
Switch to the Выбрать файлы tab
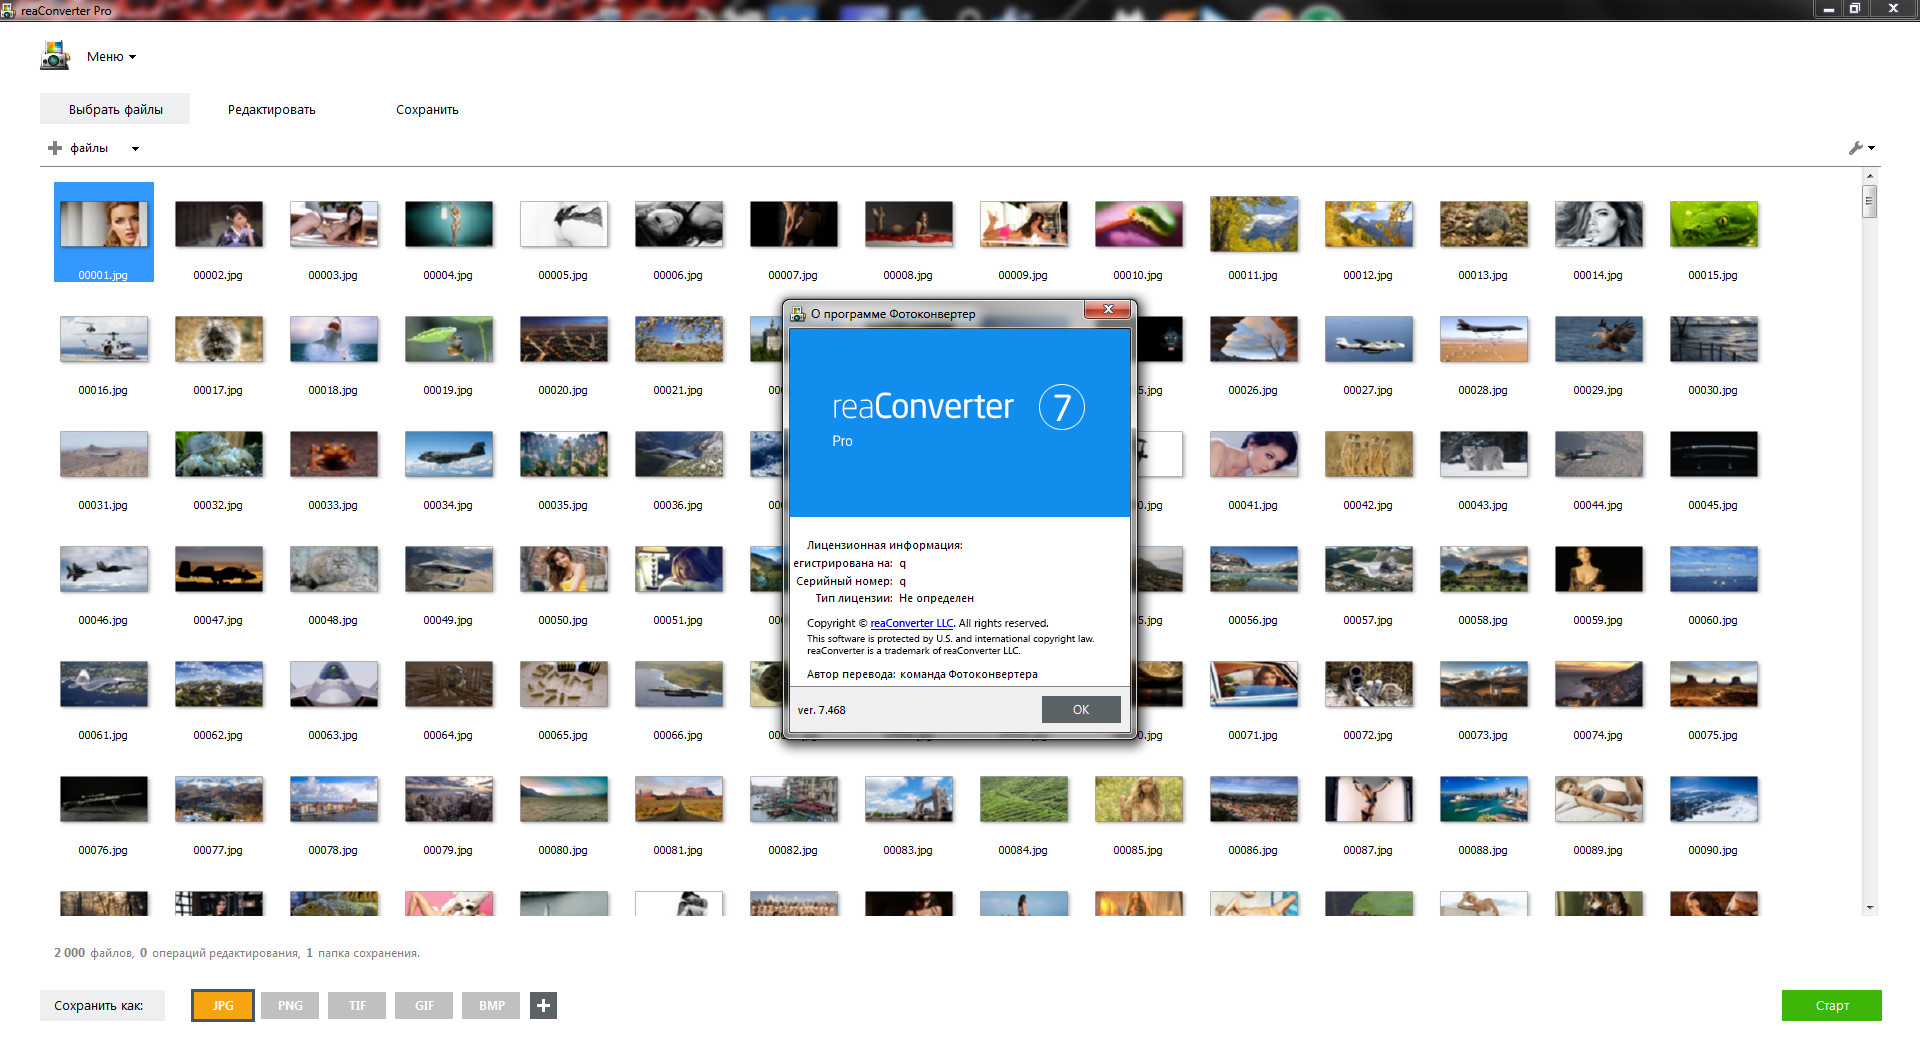pyautogui.click(x=115, y=109)
